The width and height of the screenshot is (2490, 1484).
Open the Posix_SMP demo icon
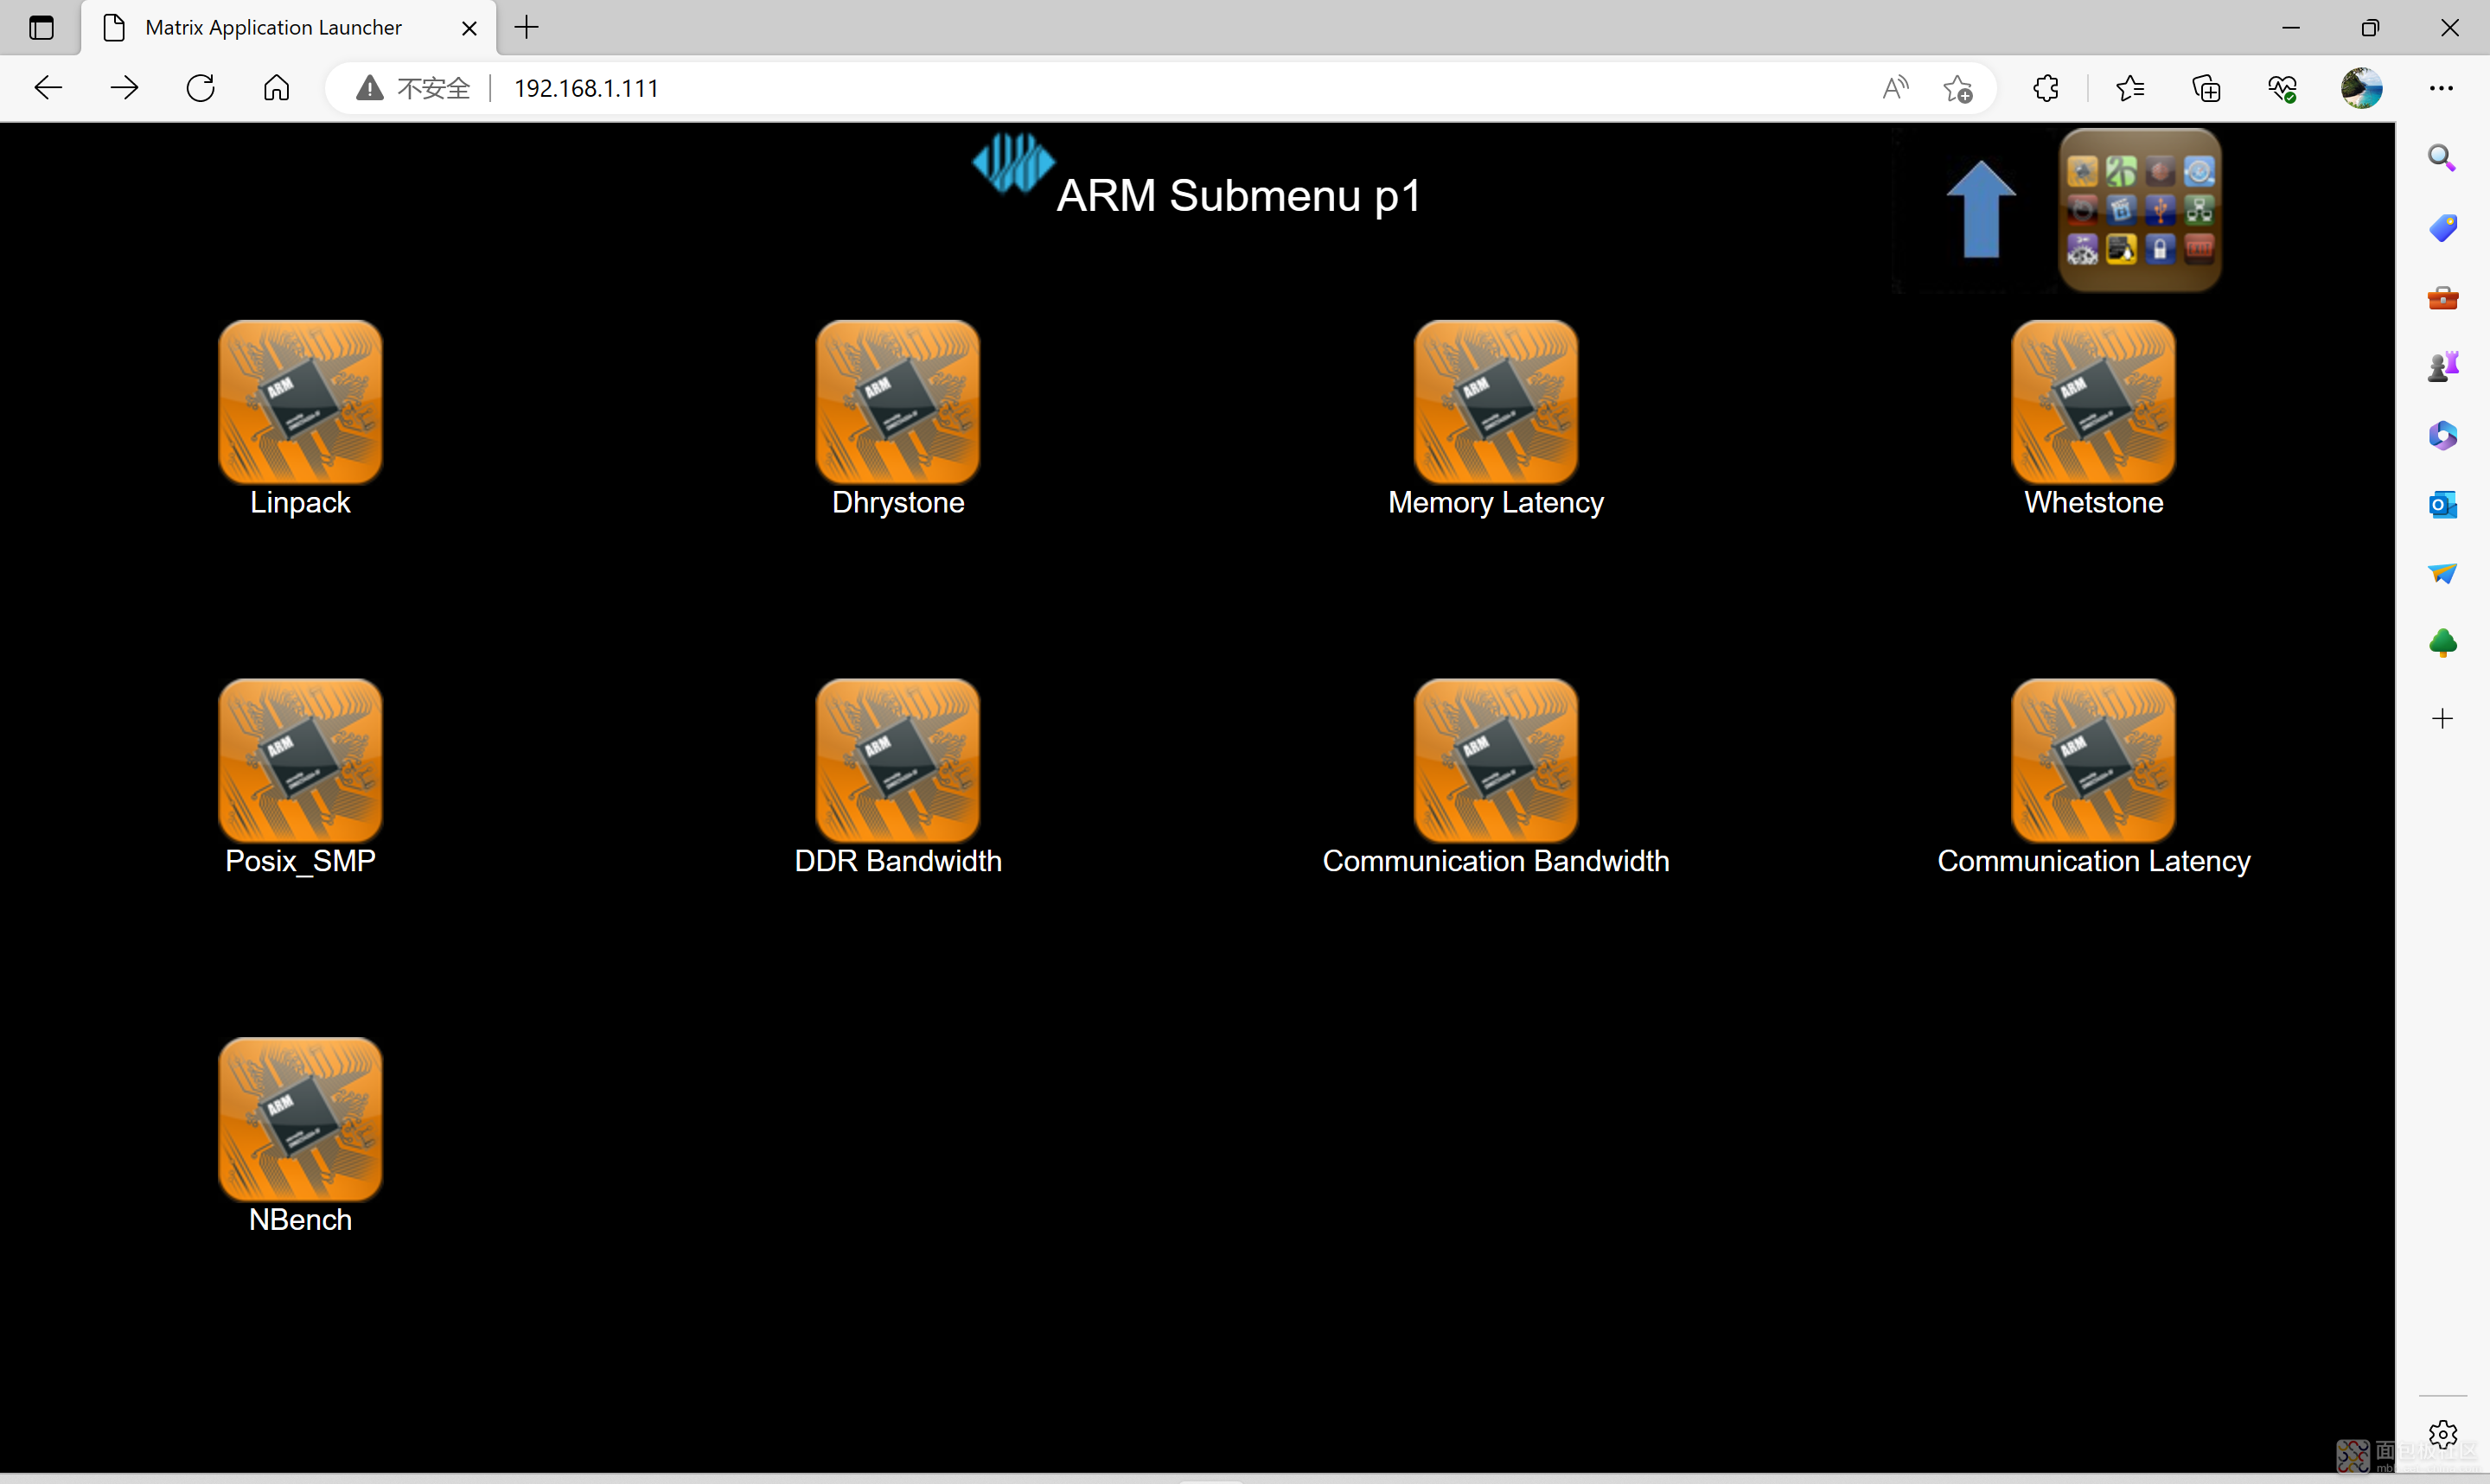(x=300, y=760)
